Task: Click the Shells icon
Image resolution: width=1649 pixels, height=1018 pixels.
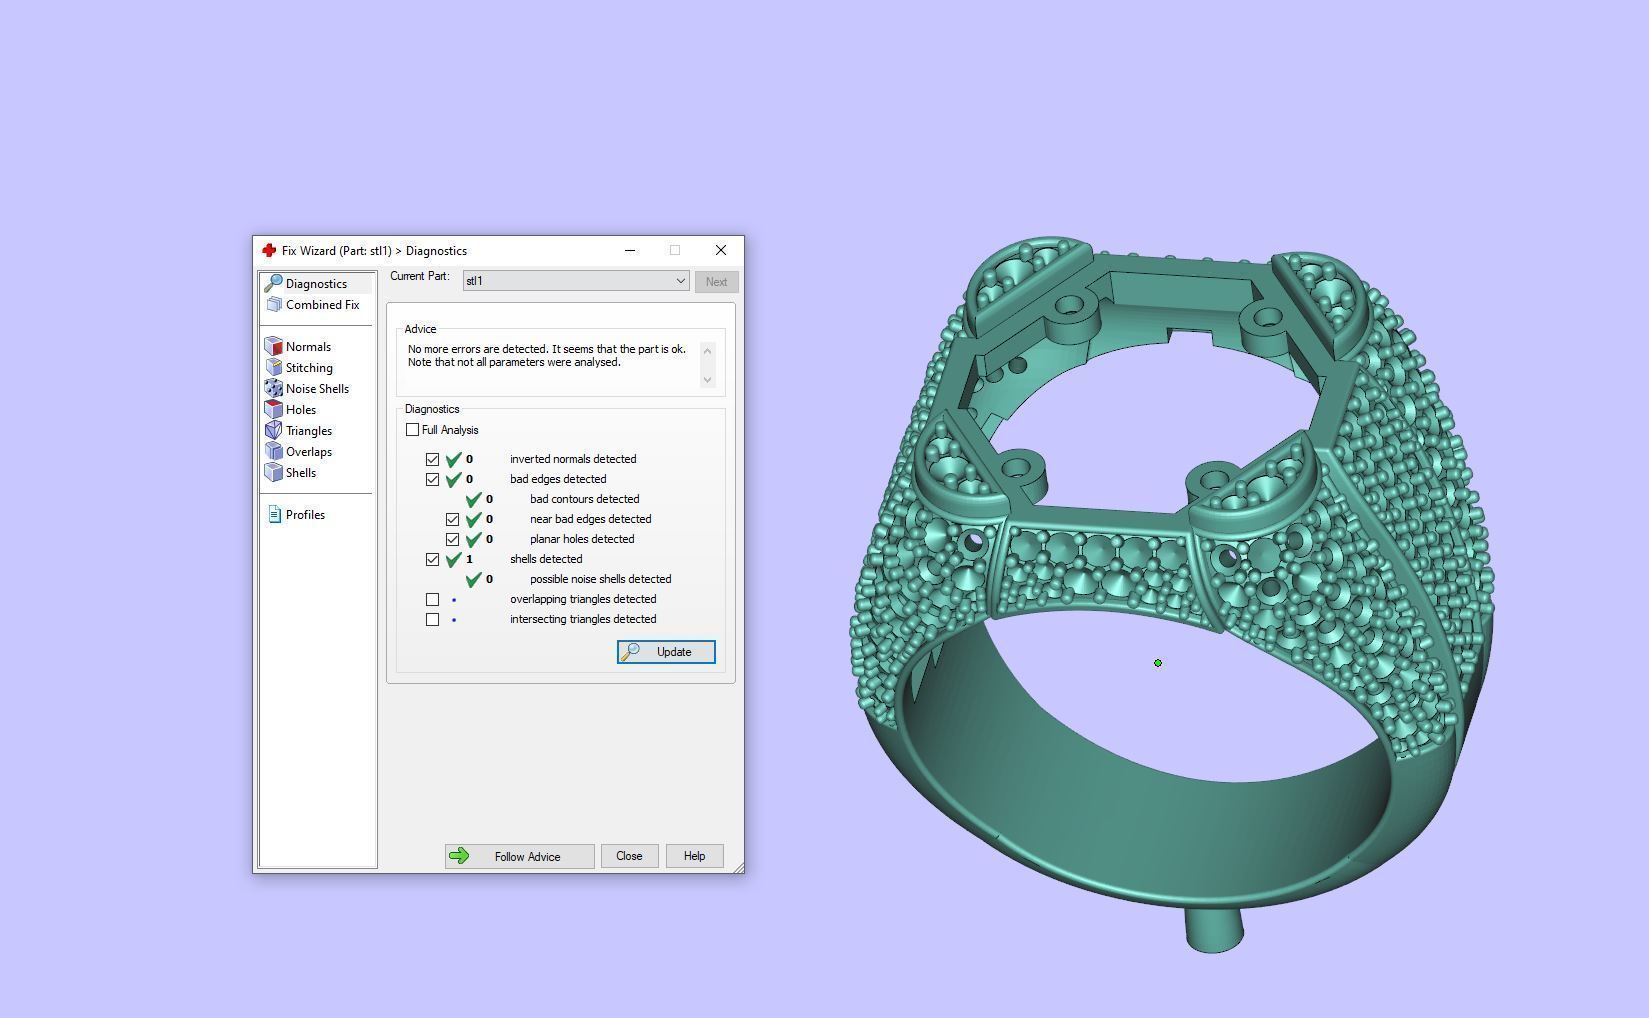Action: 274,473
